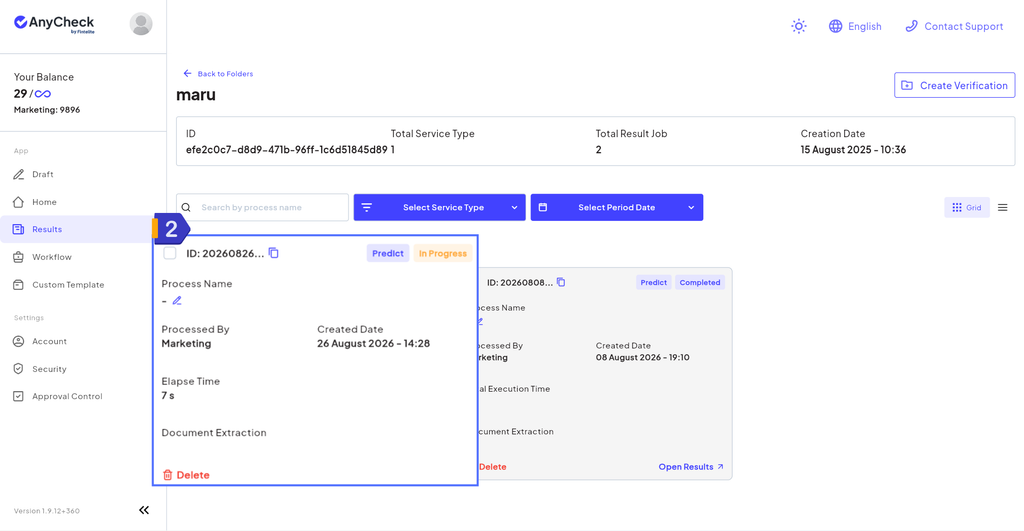Click the Predict badge on Completed card
1024x531 pixels.
654,282
